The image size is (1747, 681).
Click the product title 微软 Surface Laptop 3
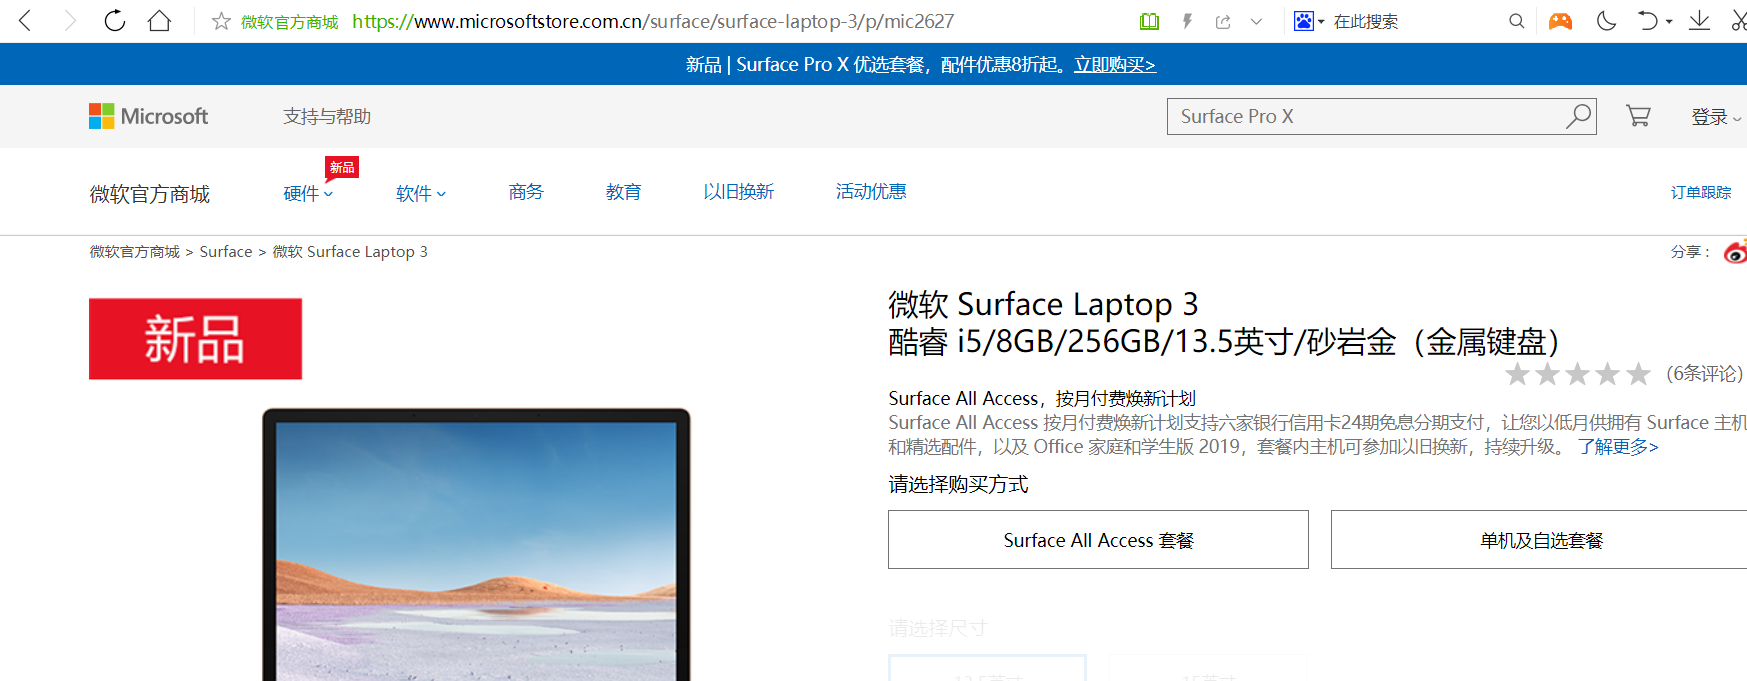[x=1043, y=304]
